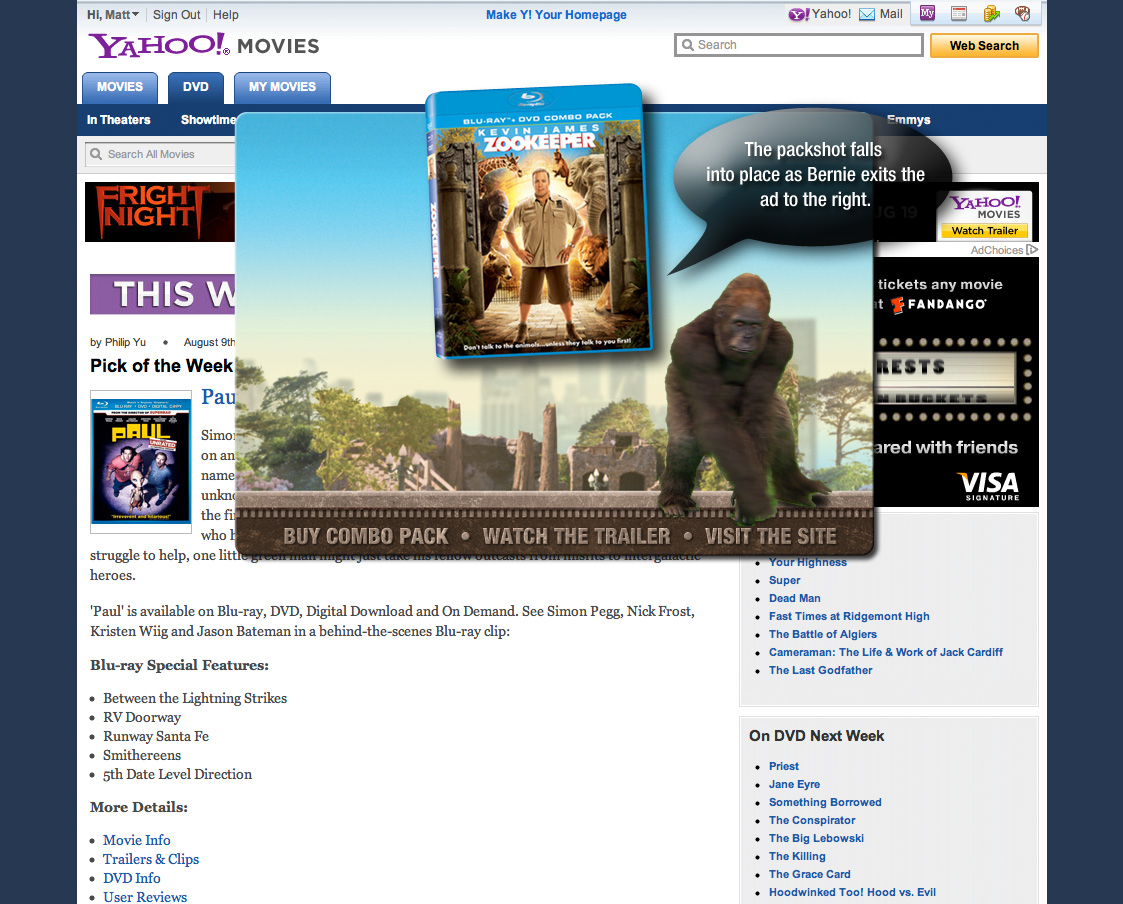Viewport: 1123px width, 904px height.
Task: Open the User Reviews link
Action: (145, 896)
